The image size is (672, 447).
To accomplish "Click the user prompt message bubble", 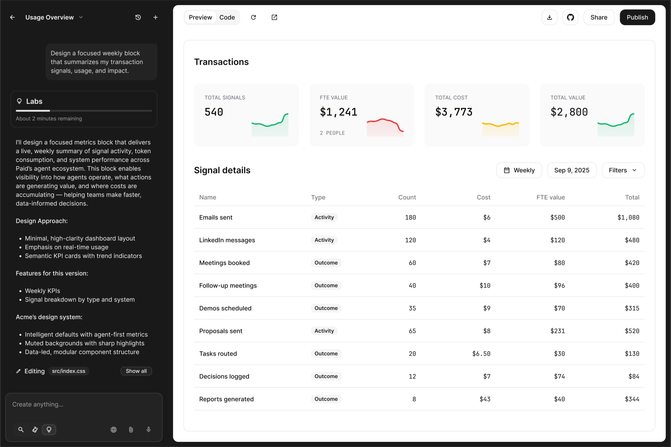I will (101, 62).
